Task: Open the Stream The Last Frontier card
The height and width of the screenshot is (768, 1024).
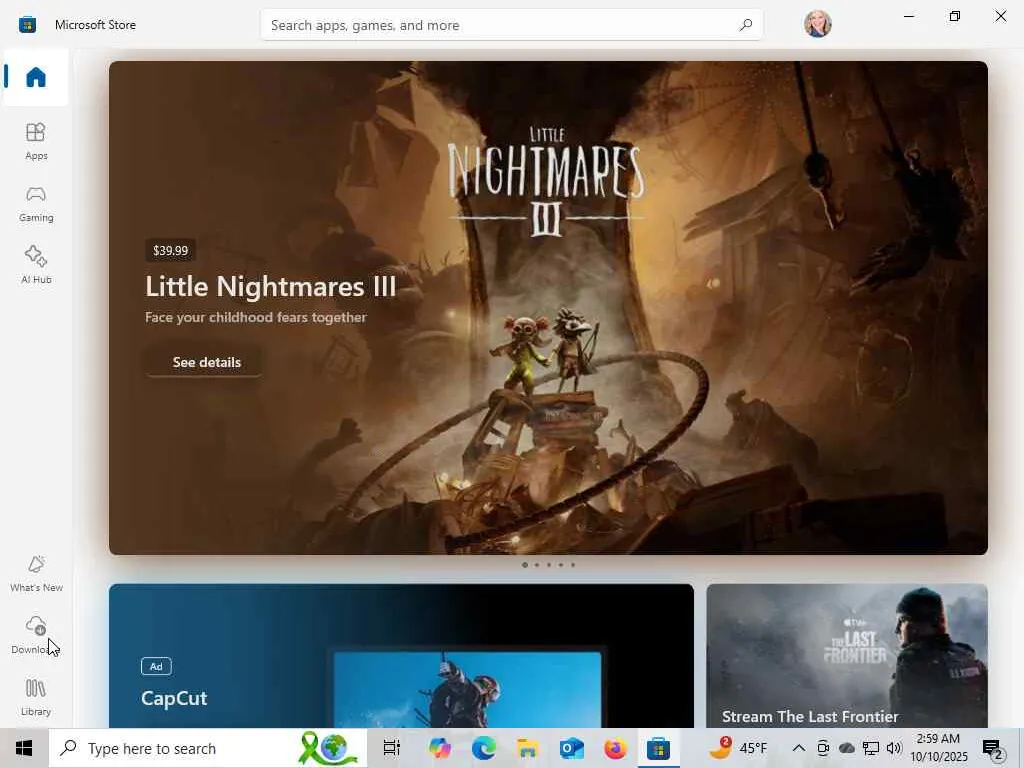Action: tap(847, 656)
